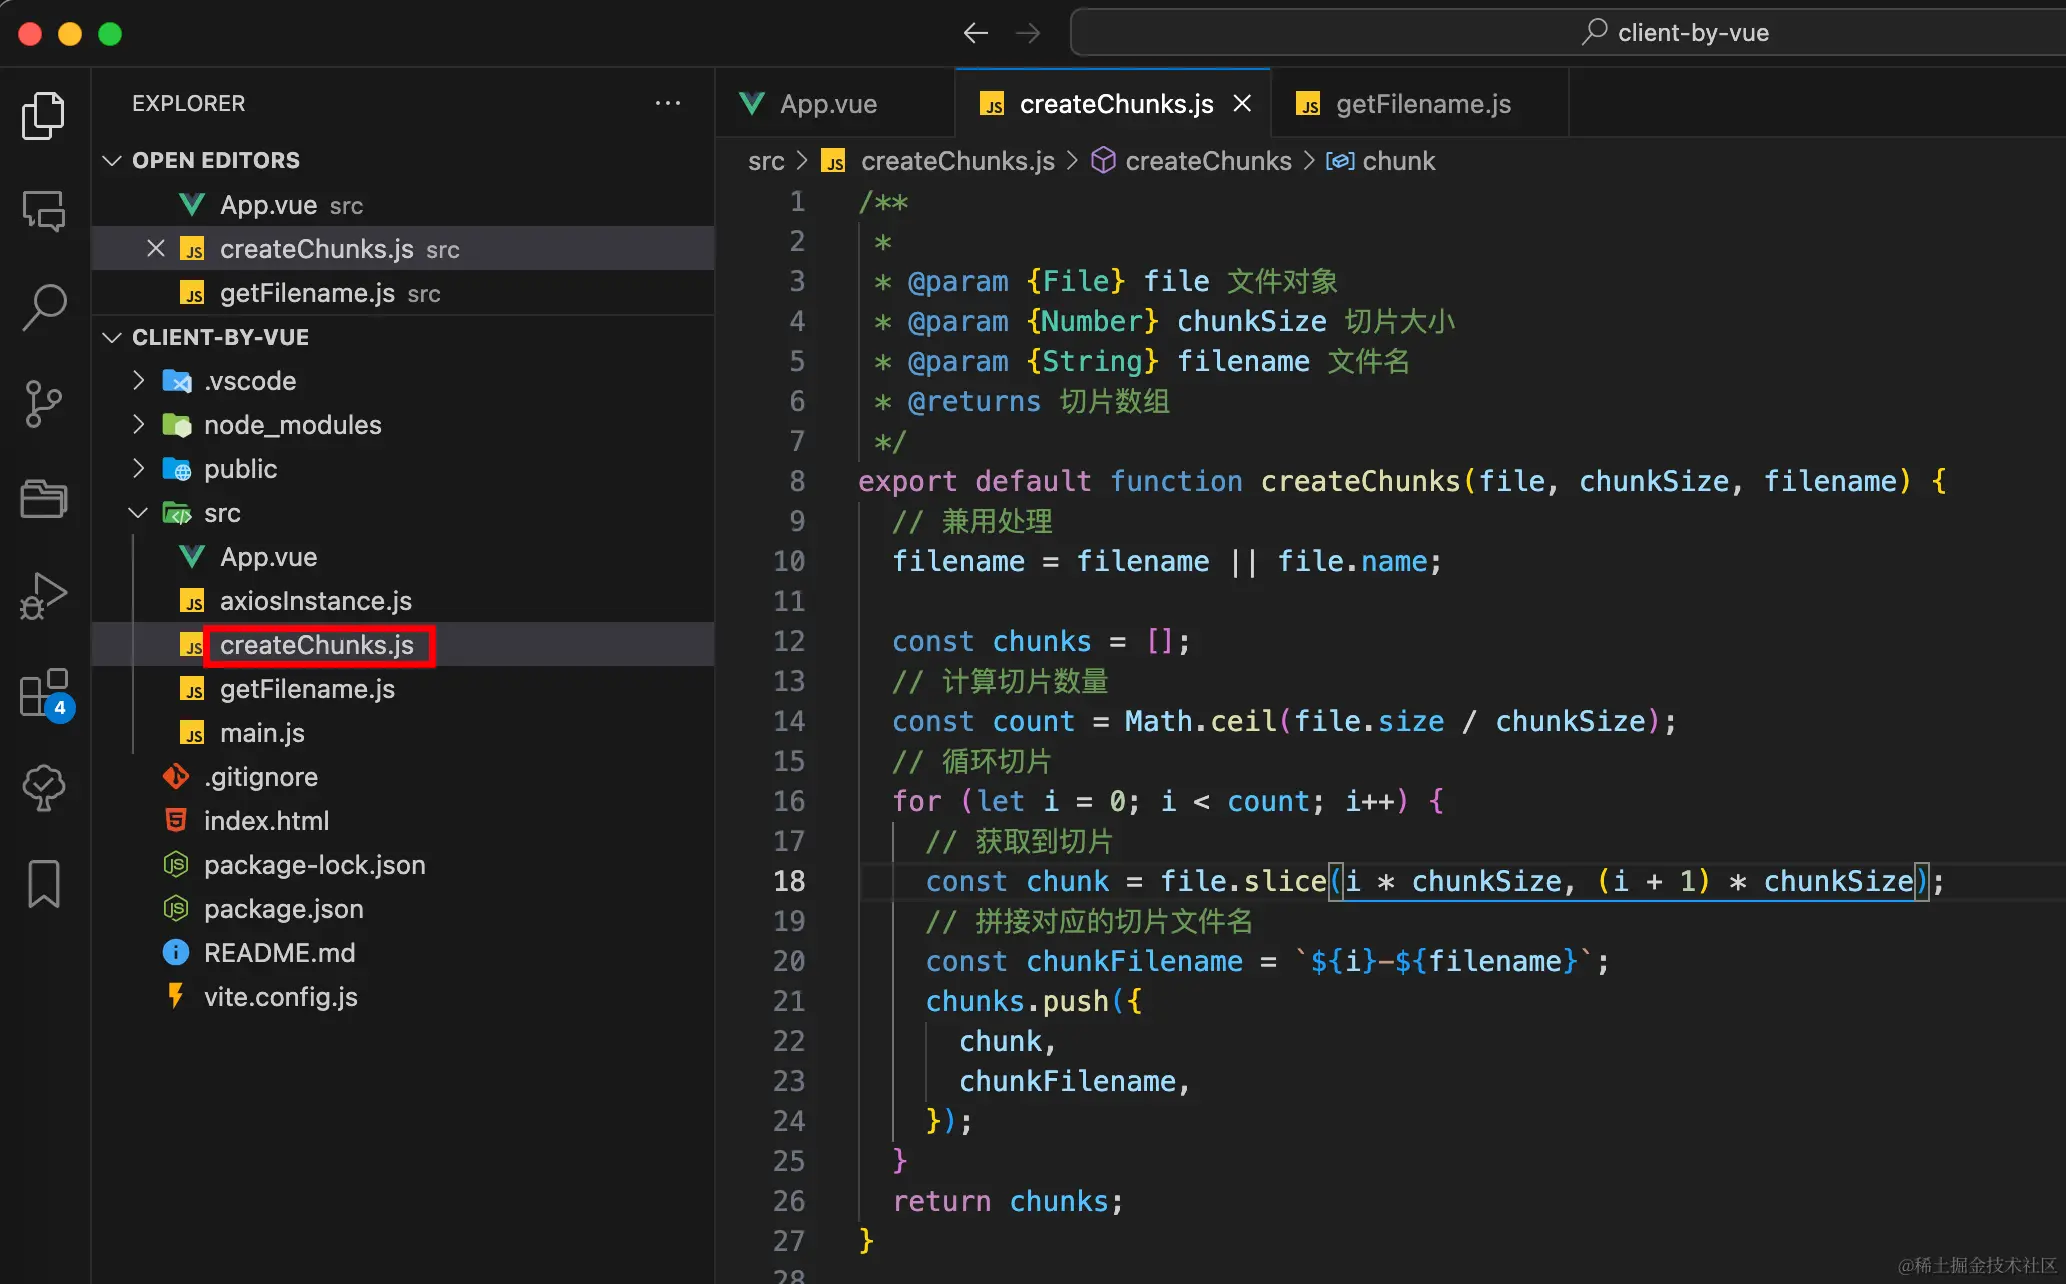The image size is (2066, 1284).
Task: Open vite.config.js in file tree
Action: point(280,997)
